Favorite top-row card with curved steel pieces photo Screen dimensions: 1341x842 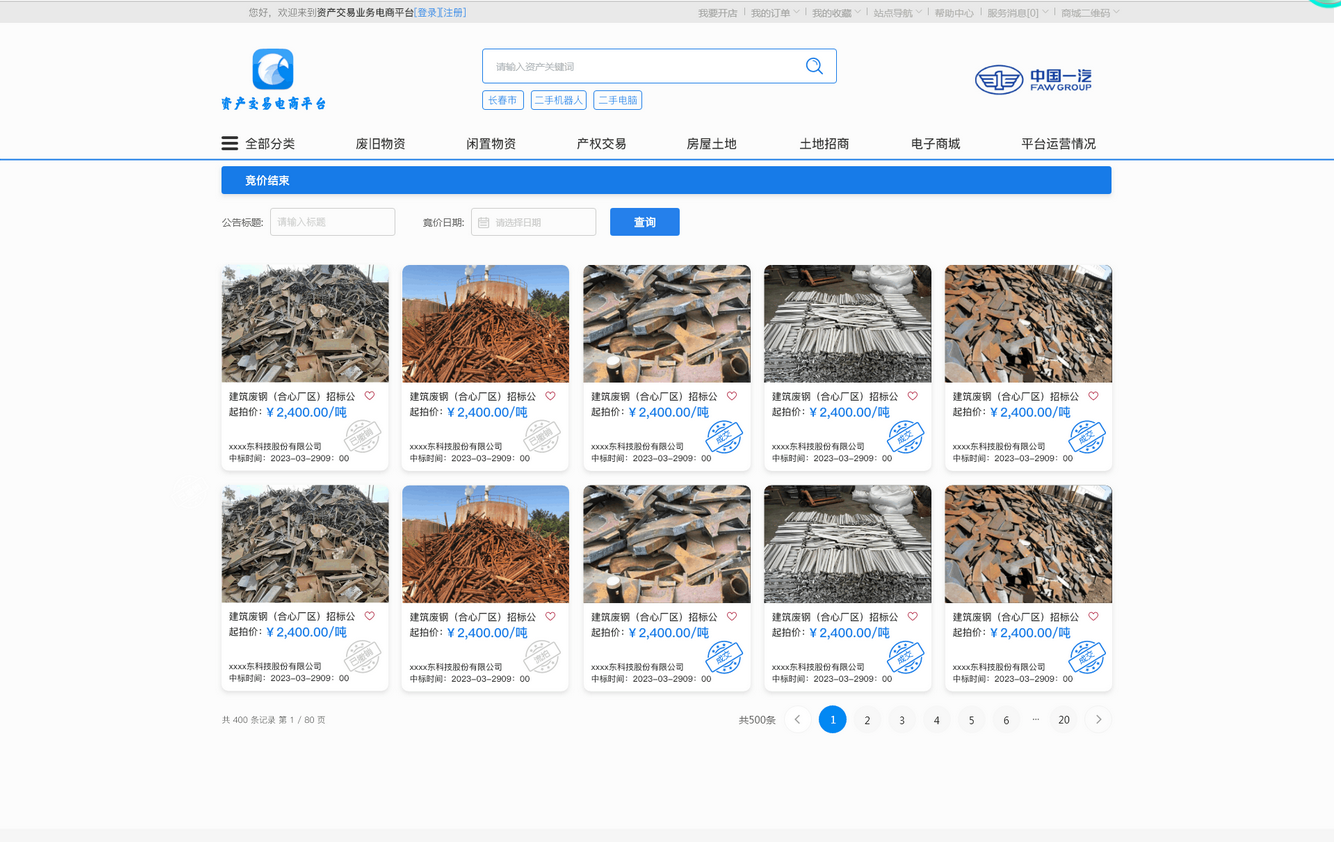click(x=732, y=396)
